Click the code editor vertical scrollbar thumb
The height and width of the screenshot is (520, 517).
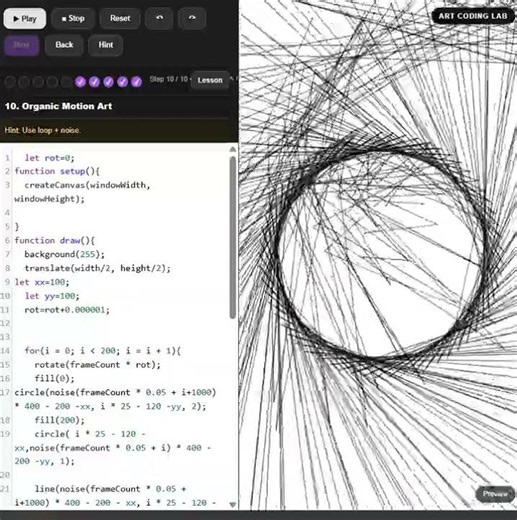pos(233,237)
